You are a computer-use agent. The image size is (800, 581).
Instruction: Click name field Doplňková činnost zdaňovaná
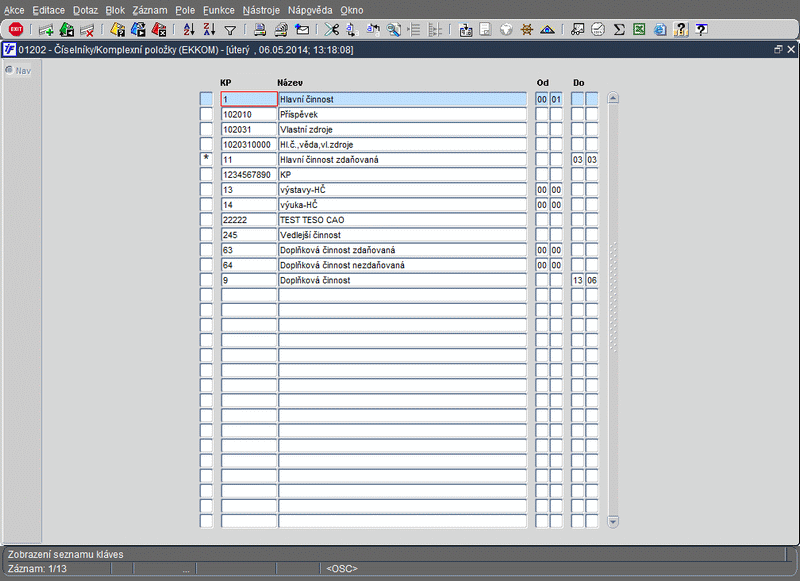coord(403,249)
